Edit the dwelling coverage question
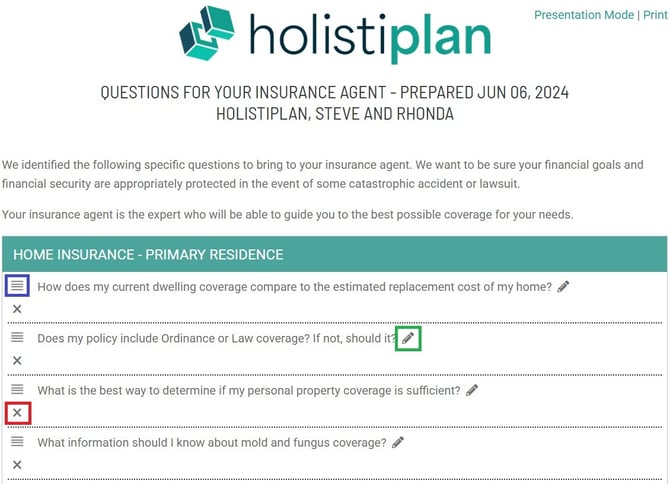 tap(564, 286)
